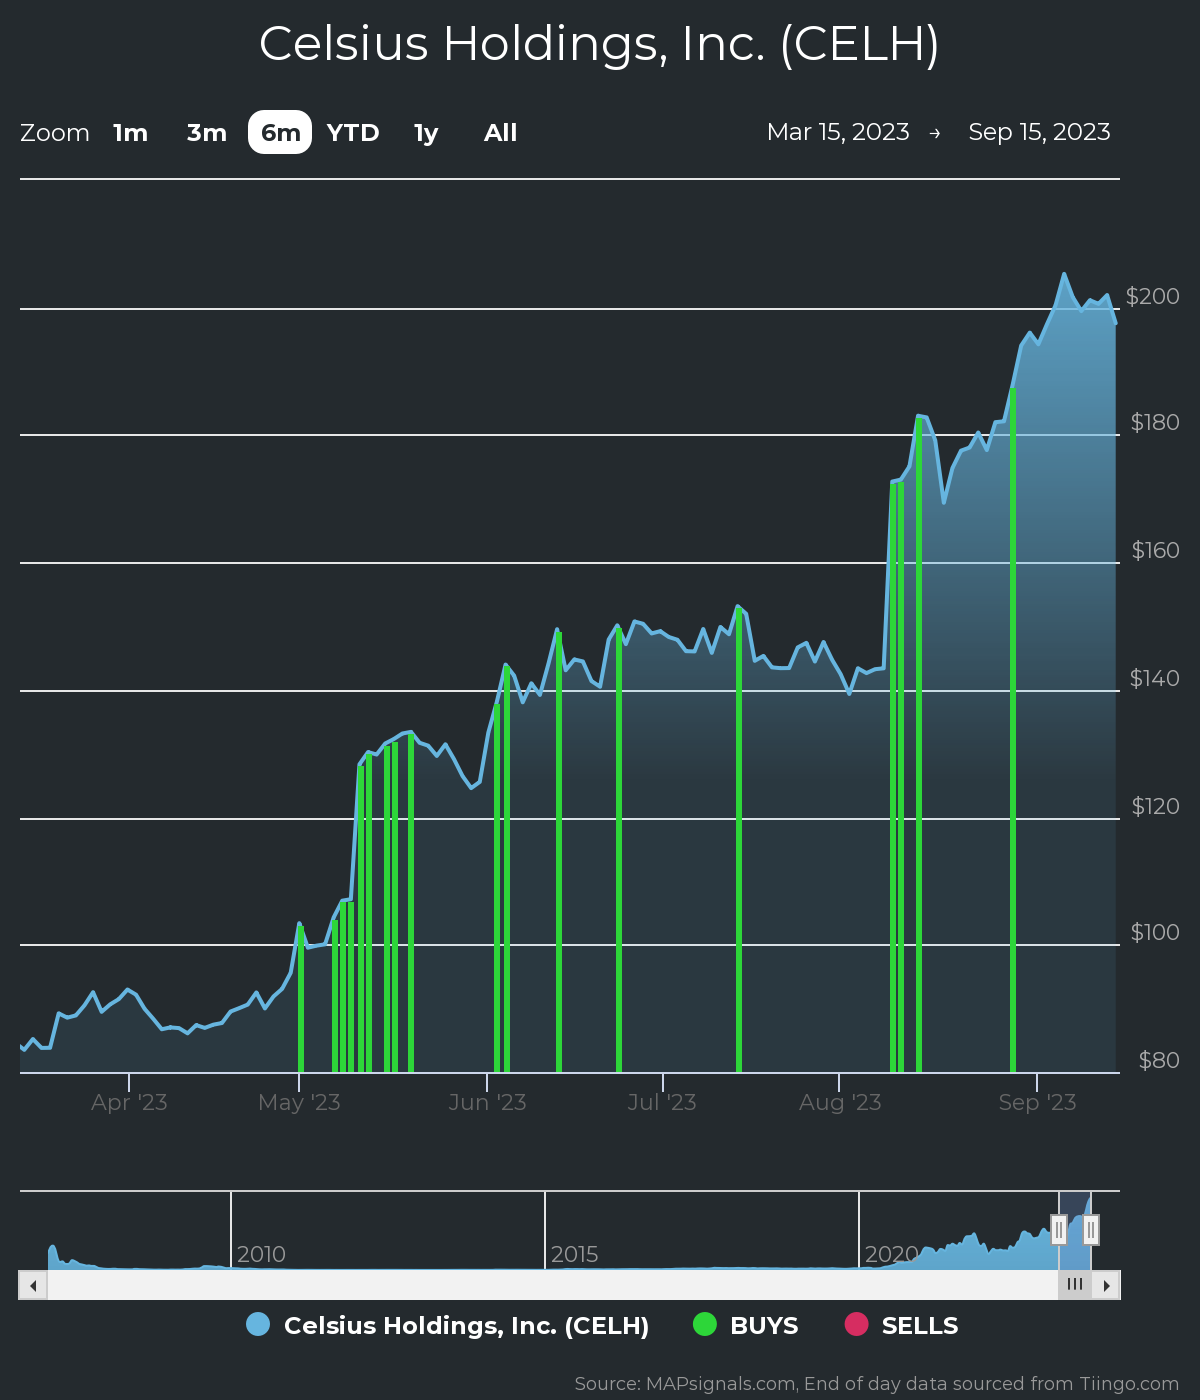Toggle the SELLS legend item
Image resolution: width=1200 pixels, height=1400 pixels.
(919, 1325)
